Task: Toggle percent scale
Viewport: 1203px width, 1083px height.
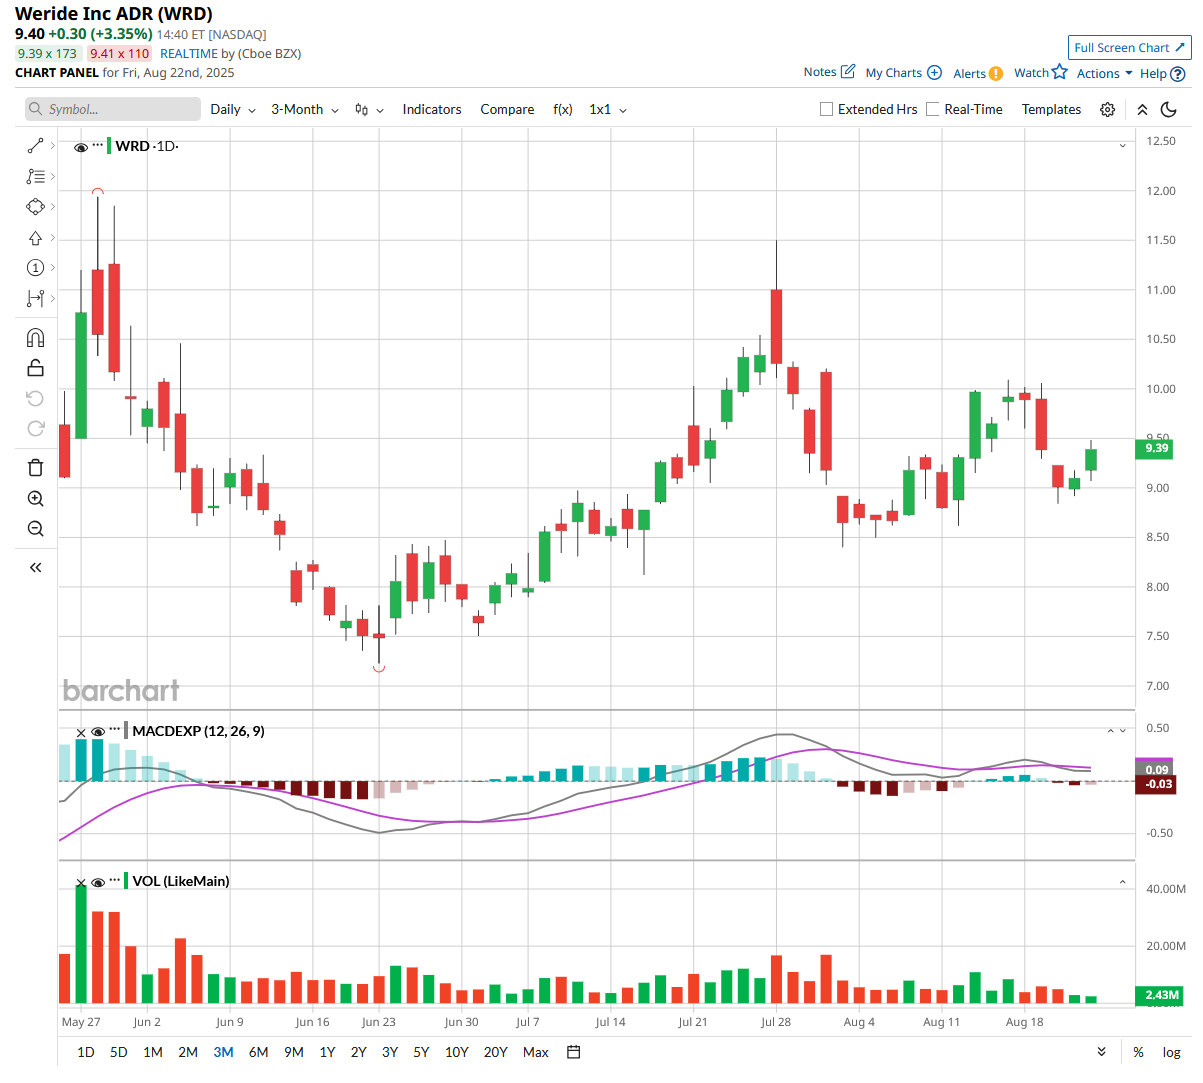Action: pos(1138,1052)
